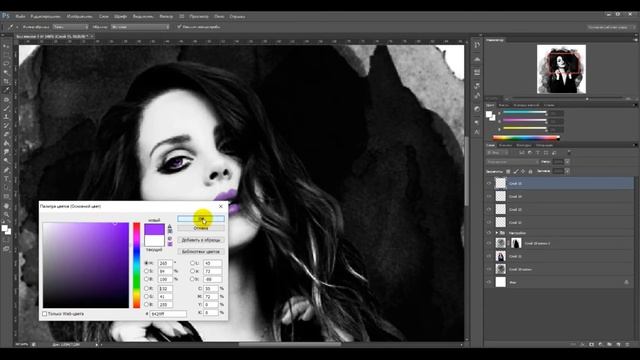Select the S saturation radio button
640x360 pixels.
point(147,271)
